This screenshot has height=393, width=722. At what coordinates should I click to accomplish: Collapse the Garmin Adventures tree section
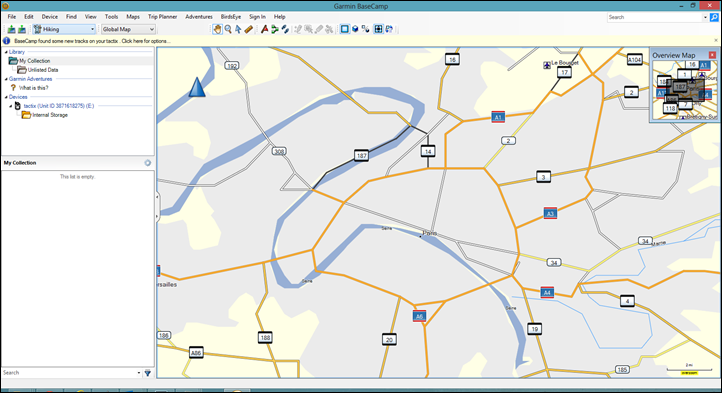tap(6, 79)
